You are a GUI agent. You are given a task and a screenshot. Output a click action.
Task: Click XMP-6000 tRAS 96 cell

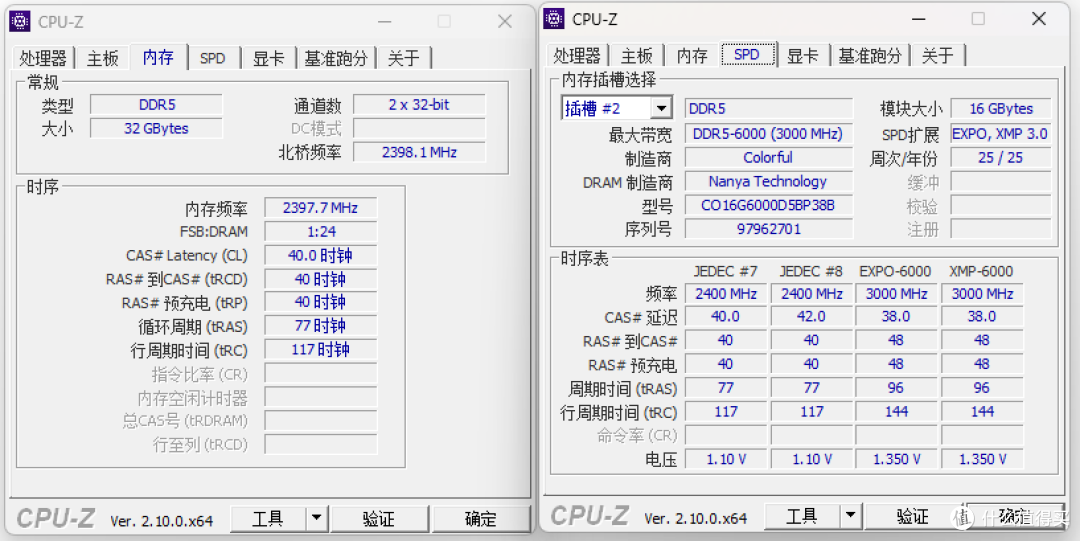tap(982, 387)
